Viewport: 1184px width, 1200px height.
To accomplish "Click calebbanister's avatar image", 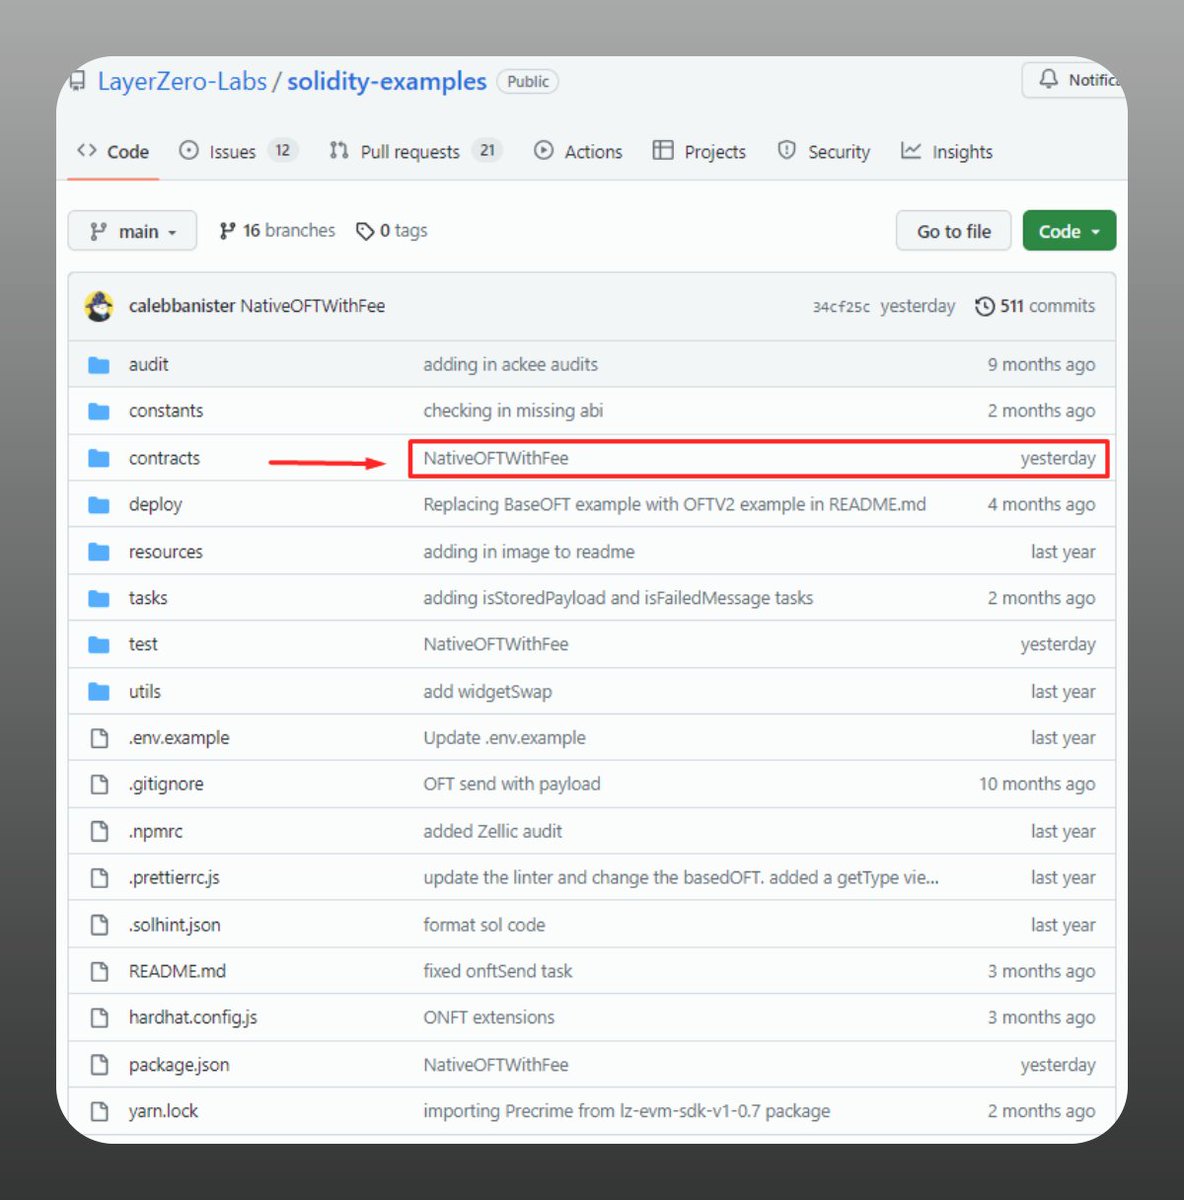I will [99, 306].
